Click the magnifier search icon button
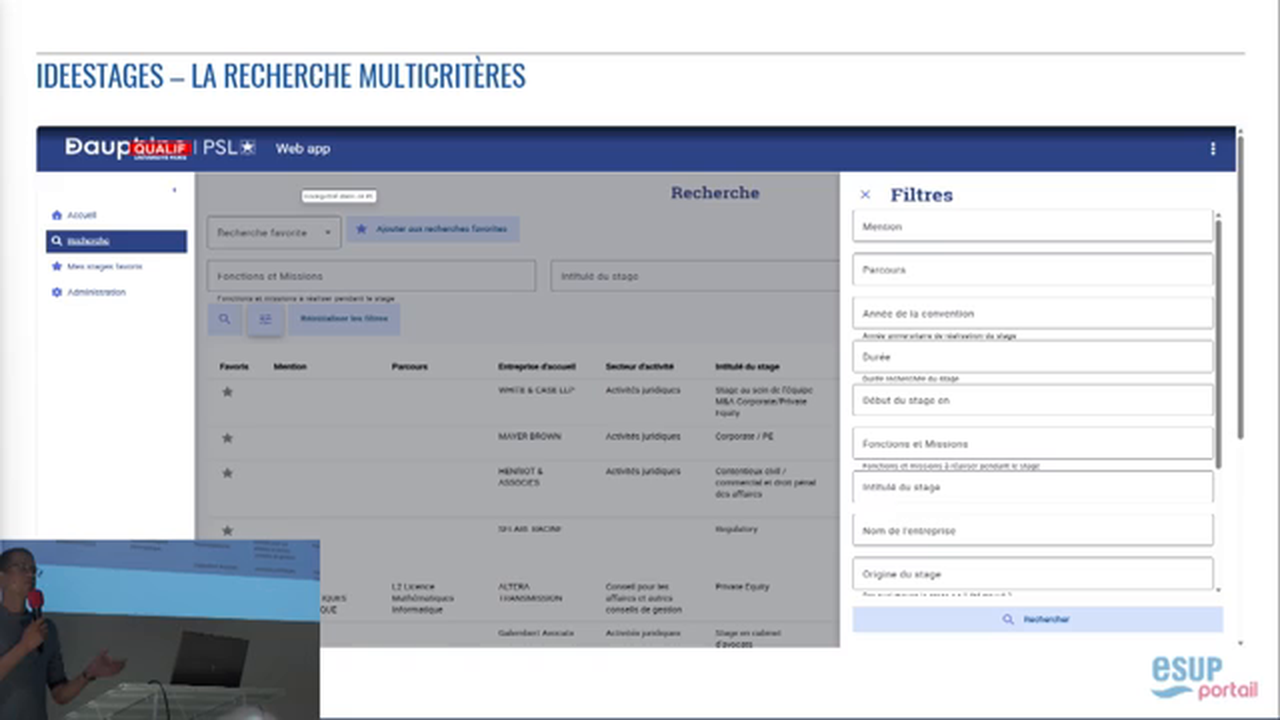The width and height of the screenshot is (1280, 720). 224,319
